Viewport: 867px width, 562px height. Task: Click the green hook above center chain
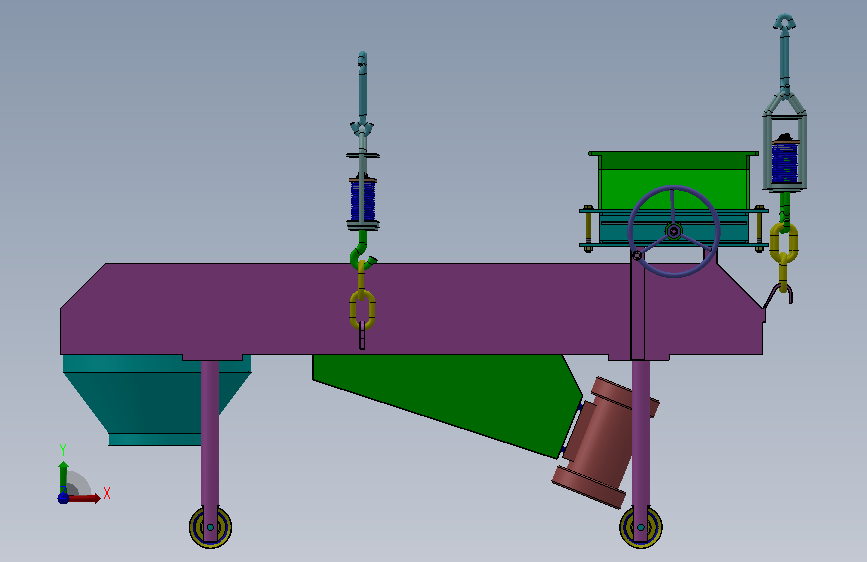363,252
